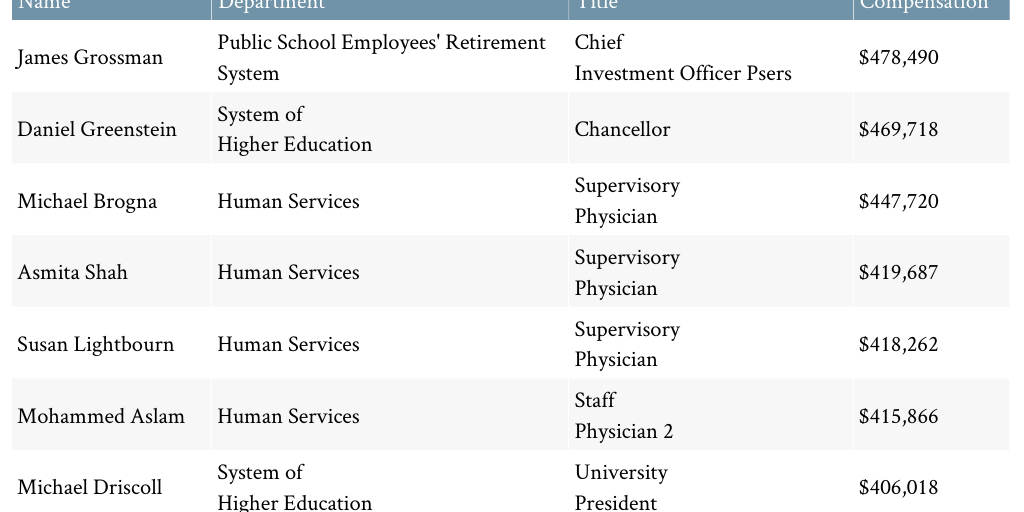The height and width of the screenshot is (512, 1024).
Task: Select the Daniel Greenstein name cell
Action: pos(97,130)
